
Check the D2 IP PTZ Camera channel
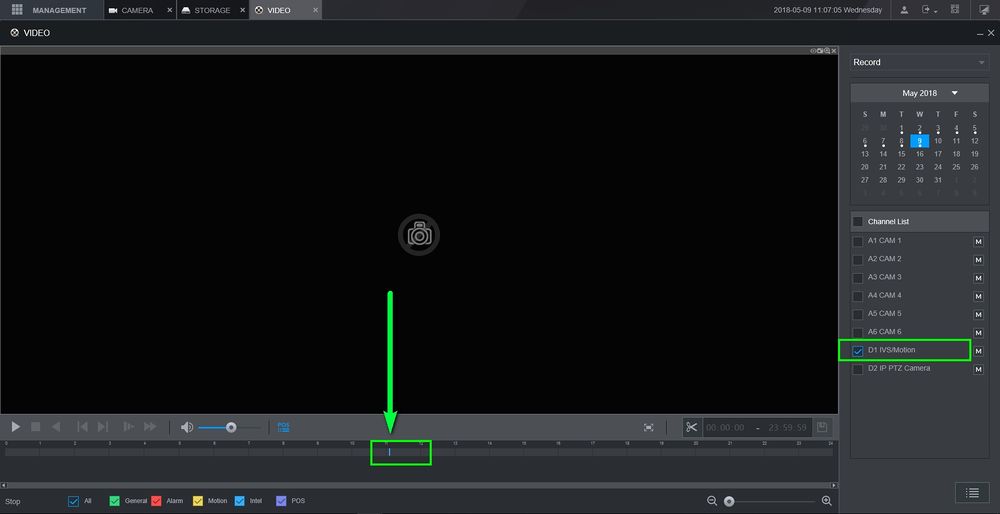(858, 369)
